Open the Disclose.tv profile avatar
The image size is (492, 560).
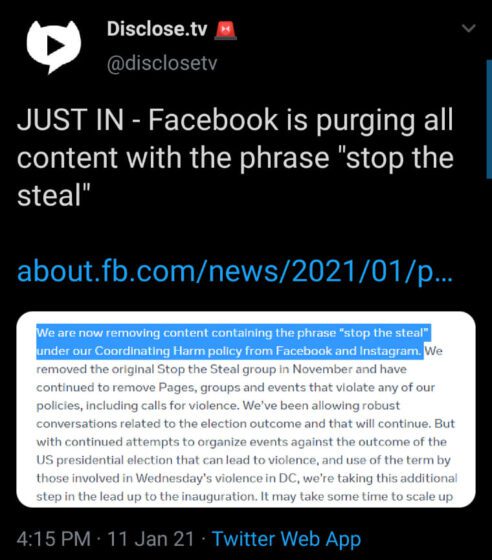54,46
